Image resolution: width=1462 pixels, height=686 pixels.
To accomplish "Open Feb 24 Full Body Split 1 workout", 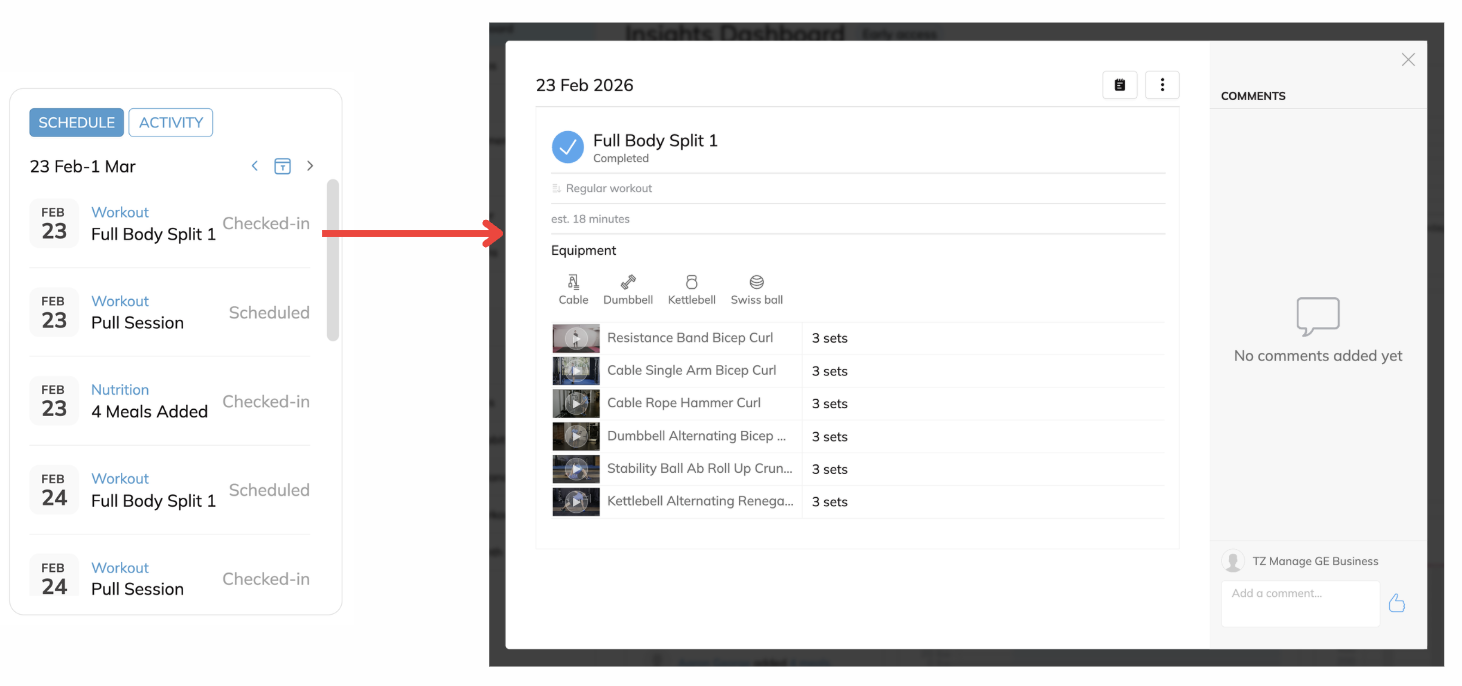I will point(170,490).
